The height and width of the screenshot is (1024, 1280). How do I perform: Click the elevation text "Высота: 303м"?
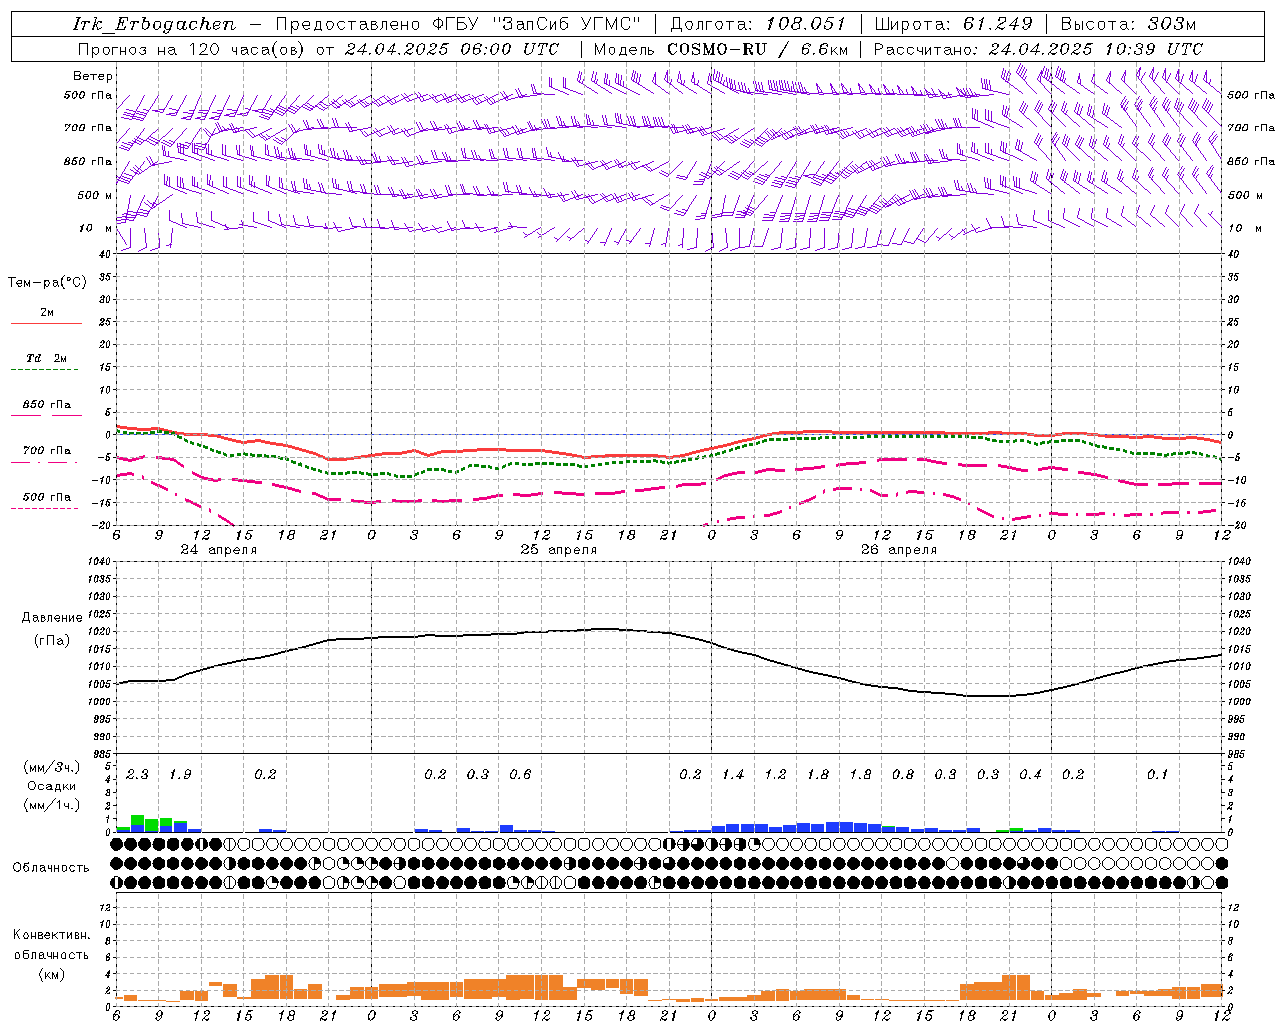1128,24
